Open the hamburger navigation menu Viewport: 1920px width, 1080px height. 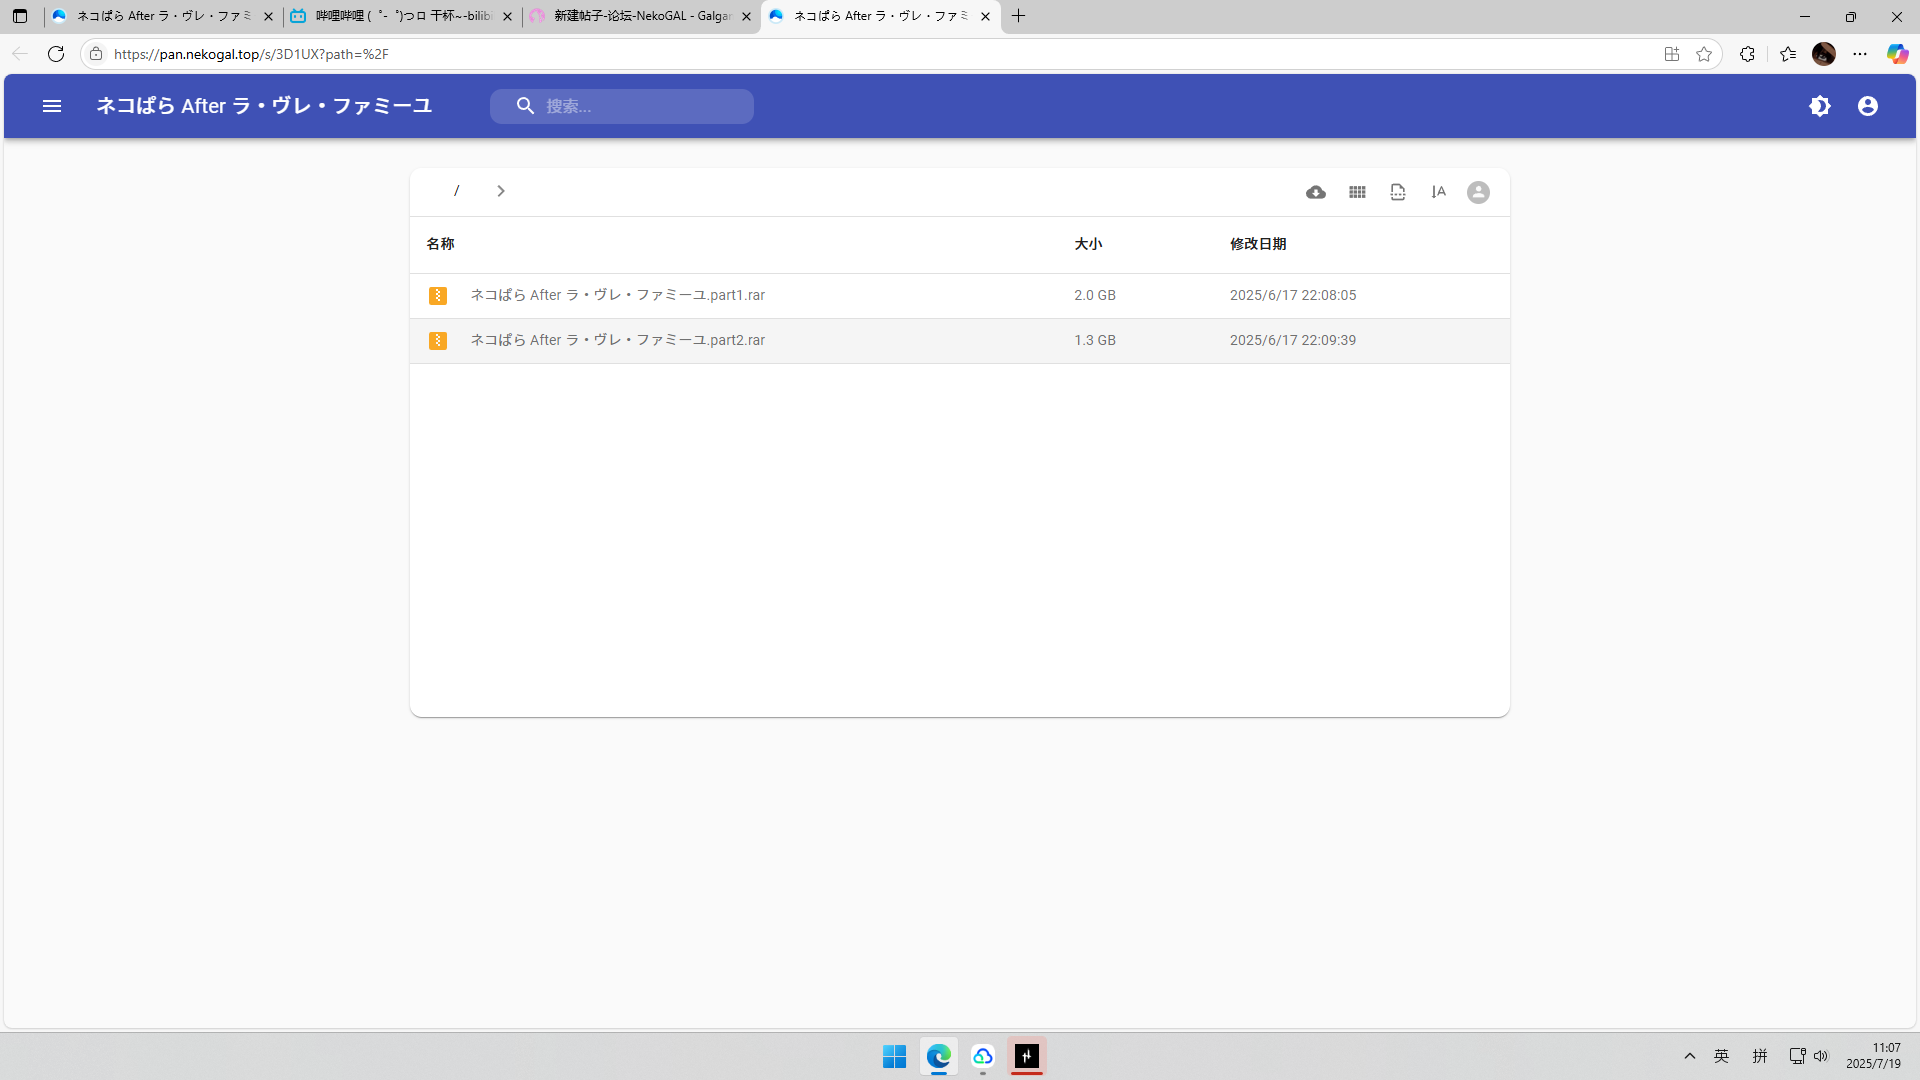[52, 106]
